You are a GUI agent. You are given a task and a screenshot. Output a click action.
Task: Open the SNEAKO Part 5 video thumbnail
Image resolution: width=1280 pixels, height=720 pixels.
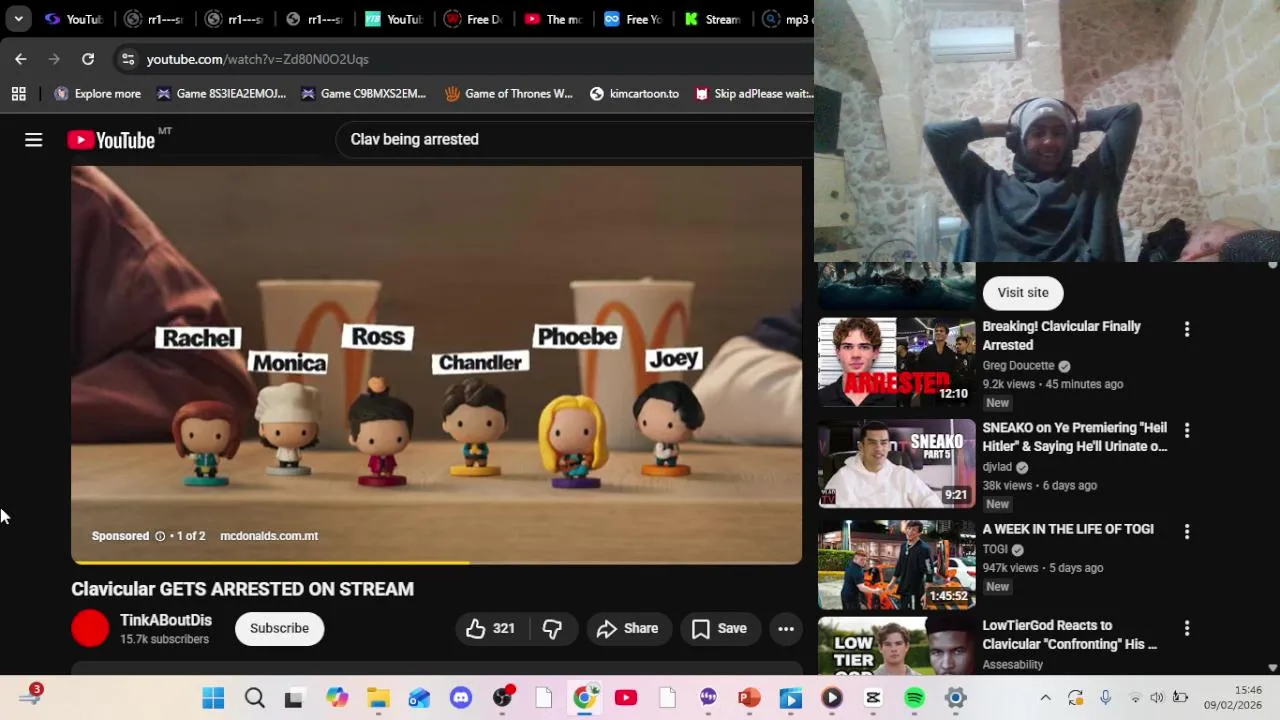click(897, 464)
